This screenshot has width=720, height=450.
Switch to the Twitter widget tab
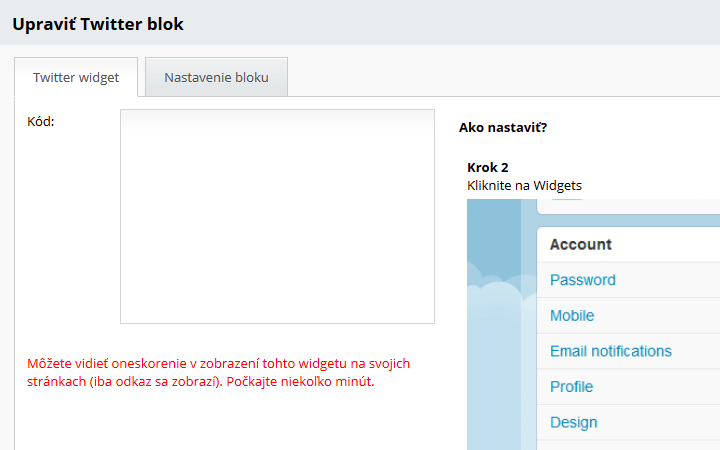[76, 77]
